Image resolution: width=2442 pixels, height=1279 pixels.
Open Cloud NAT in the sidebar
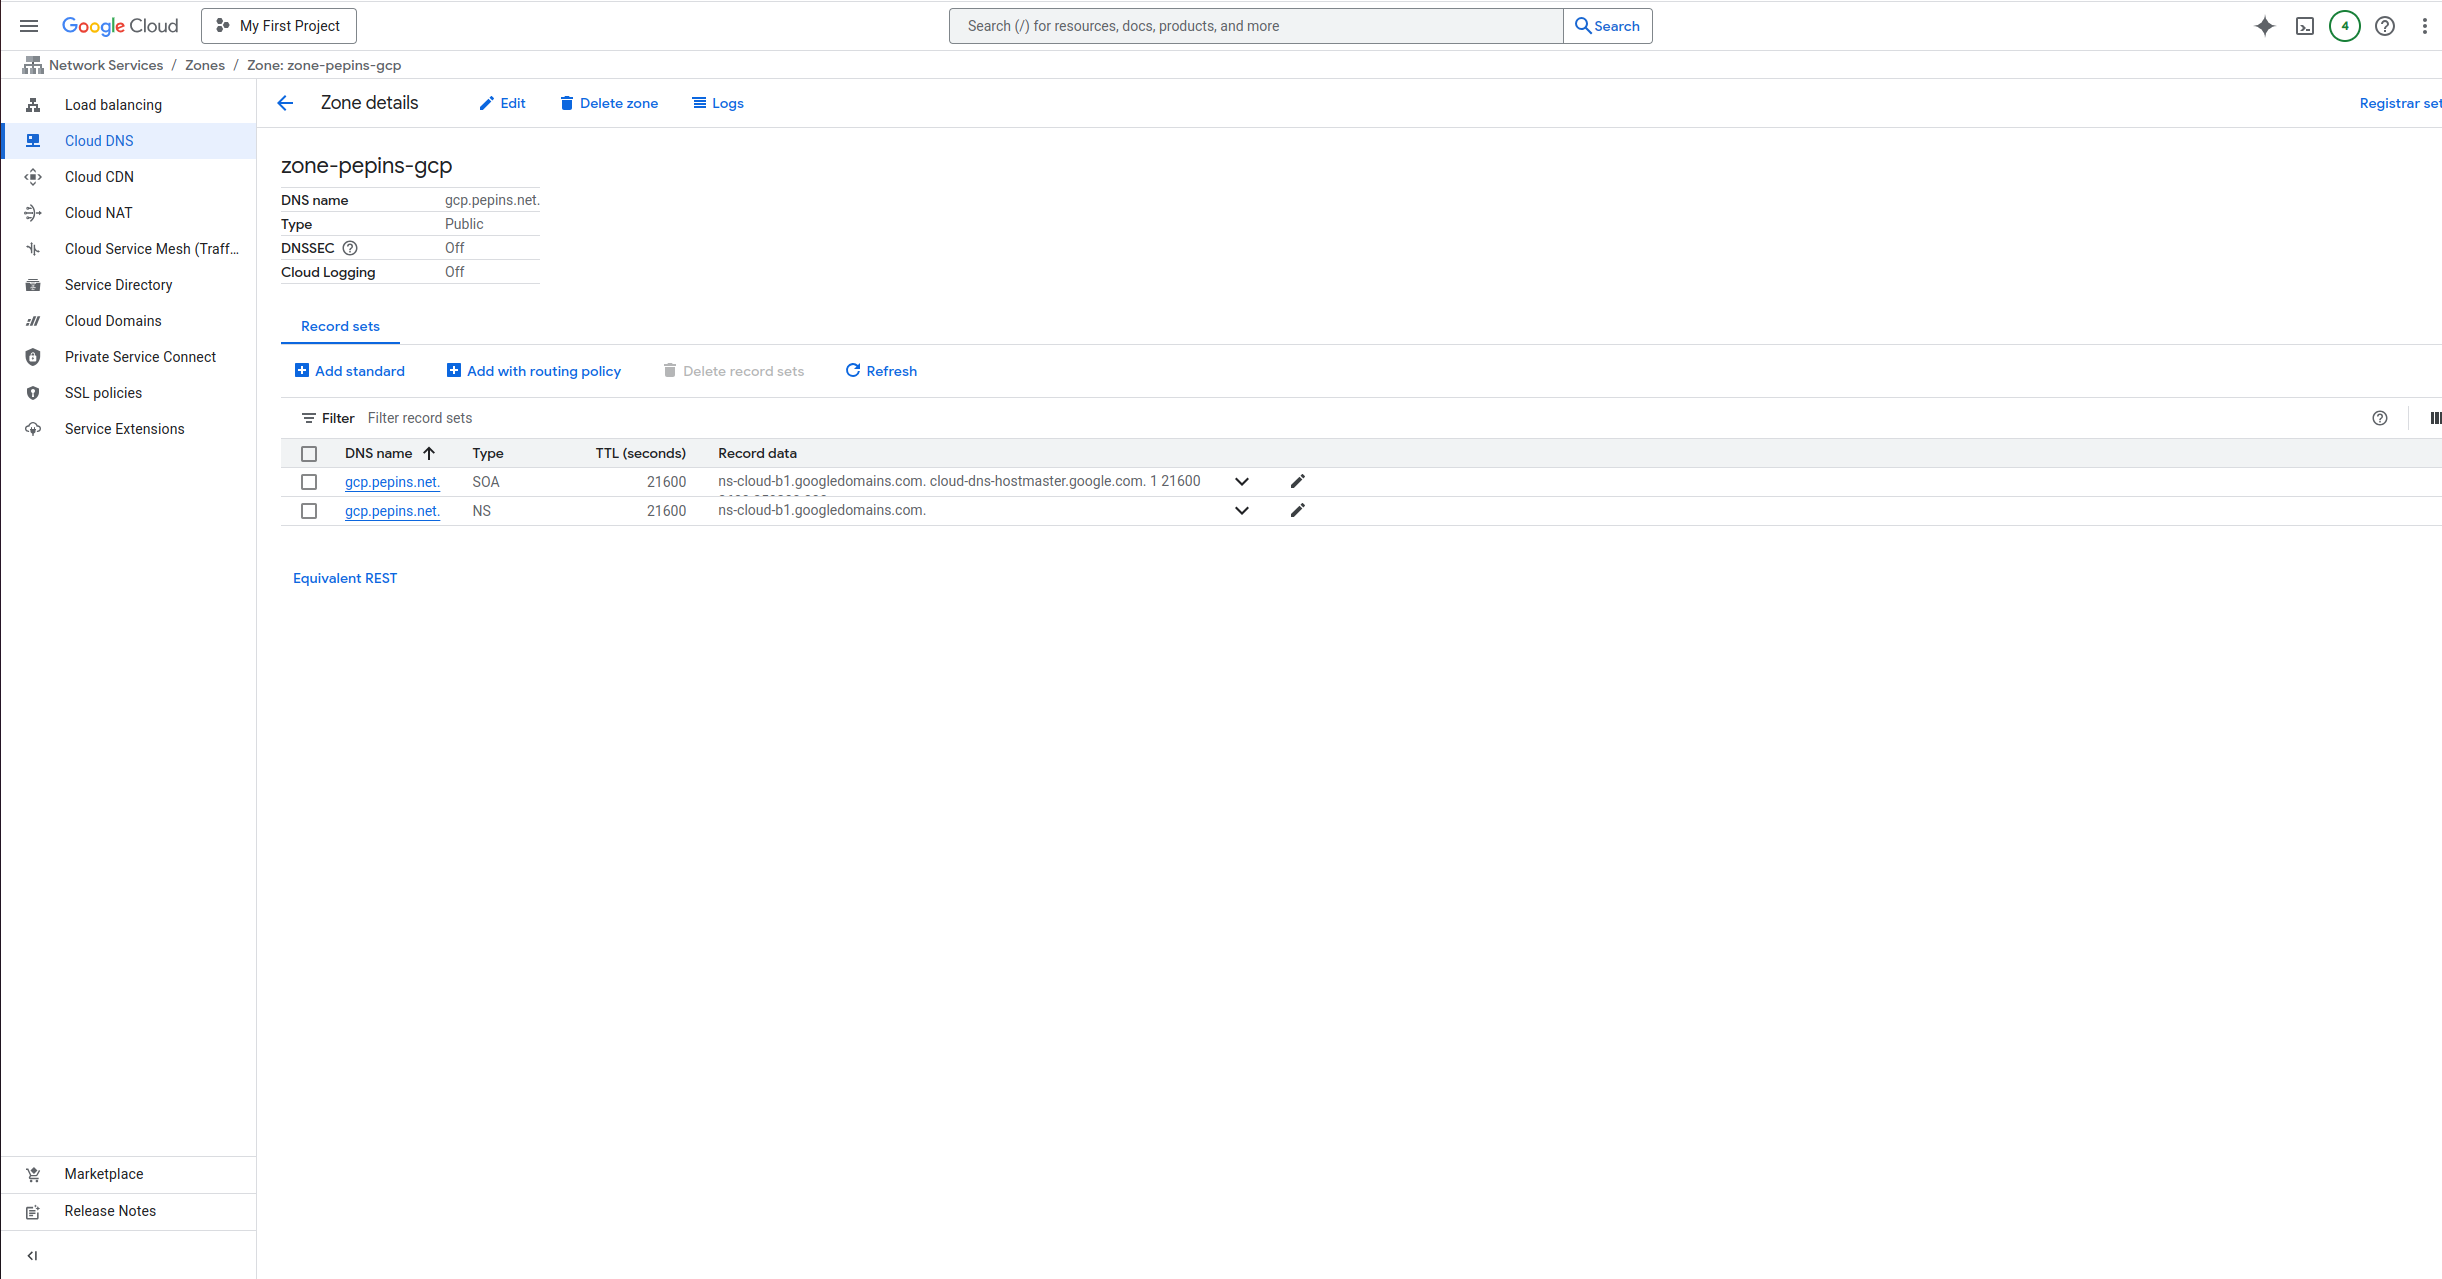tap(98, 212)
